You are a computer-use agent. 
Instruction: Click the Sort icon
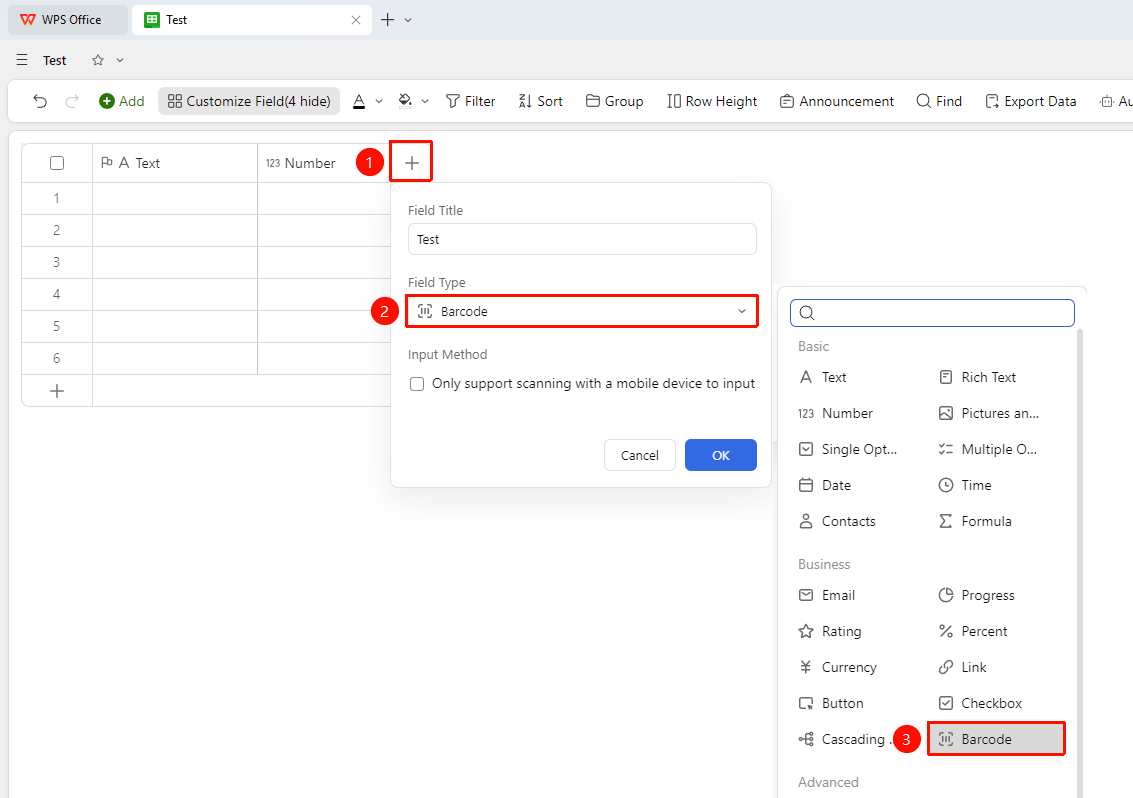pyautogui.click(x=525, y=101)
